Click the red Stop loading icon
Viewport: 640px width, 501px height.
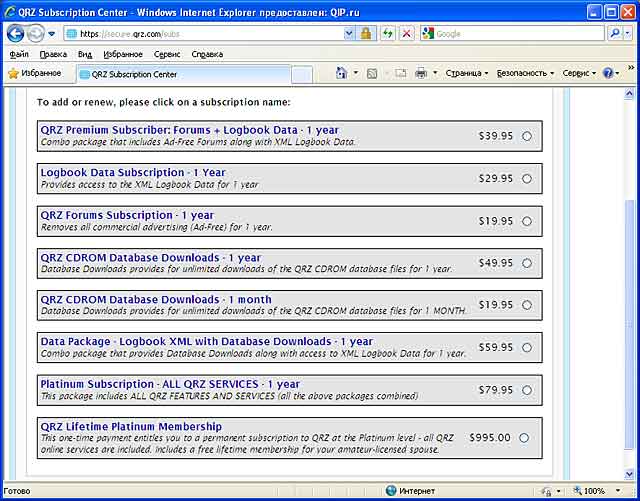coord(406,33)
